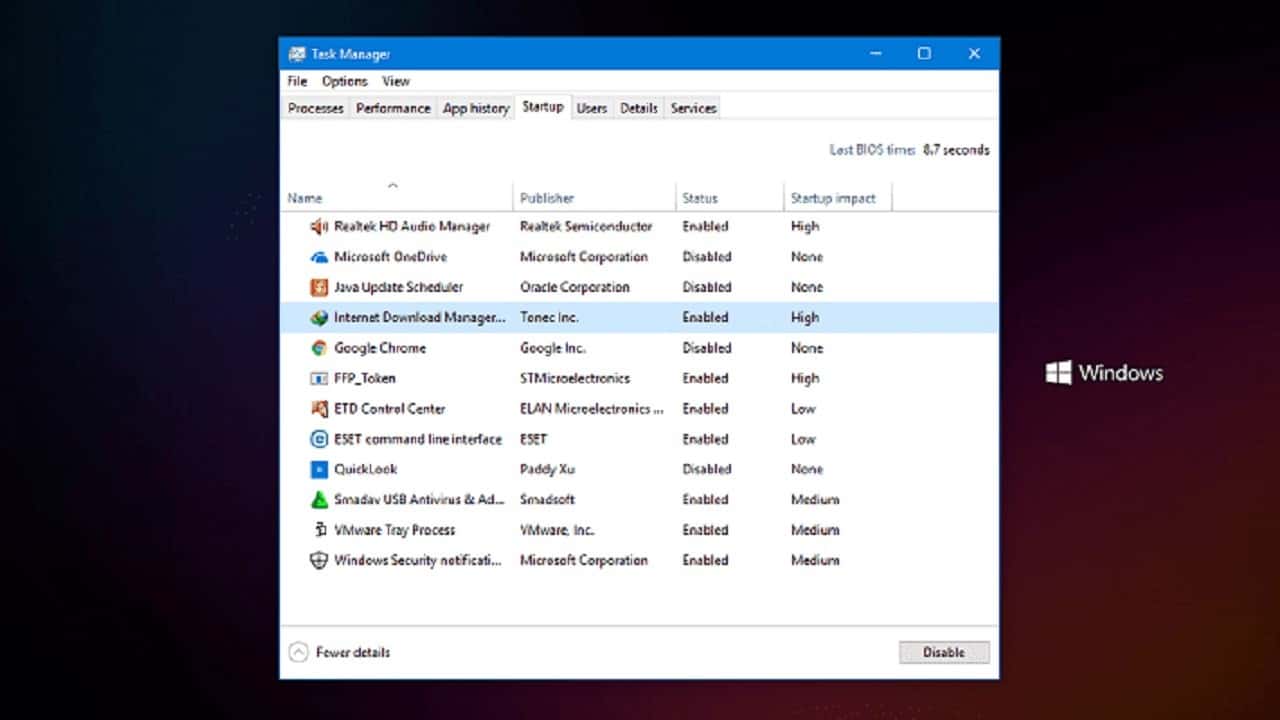Screen dimensions: 1280x720
Task: Select the Realtek HD Audio Manager row name
Action: (x=412, y=227)
